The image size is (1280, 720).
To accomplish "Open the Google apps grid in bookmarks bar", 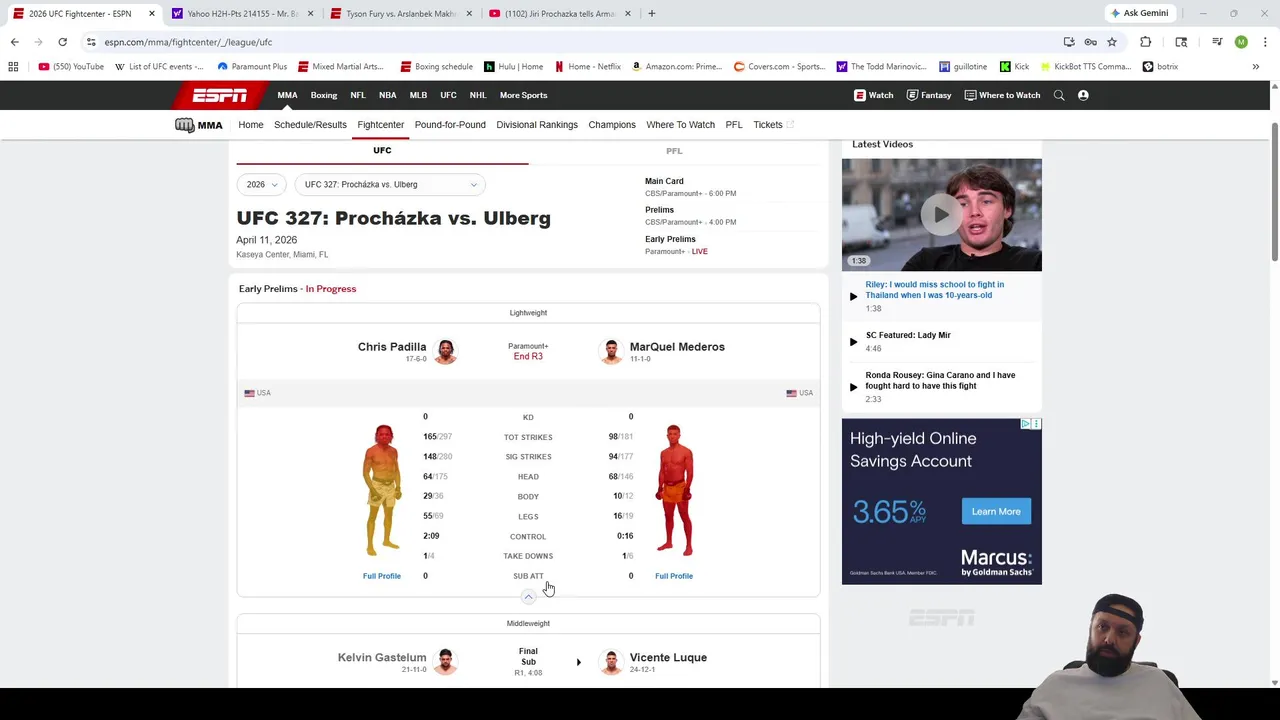I will tap(13, 66).
